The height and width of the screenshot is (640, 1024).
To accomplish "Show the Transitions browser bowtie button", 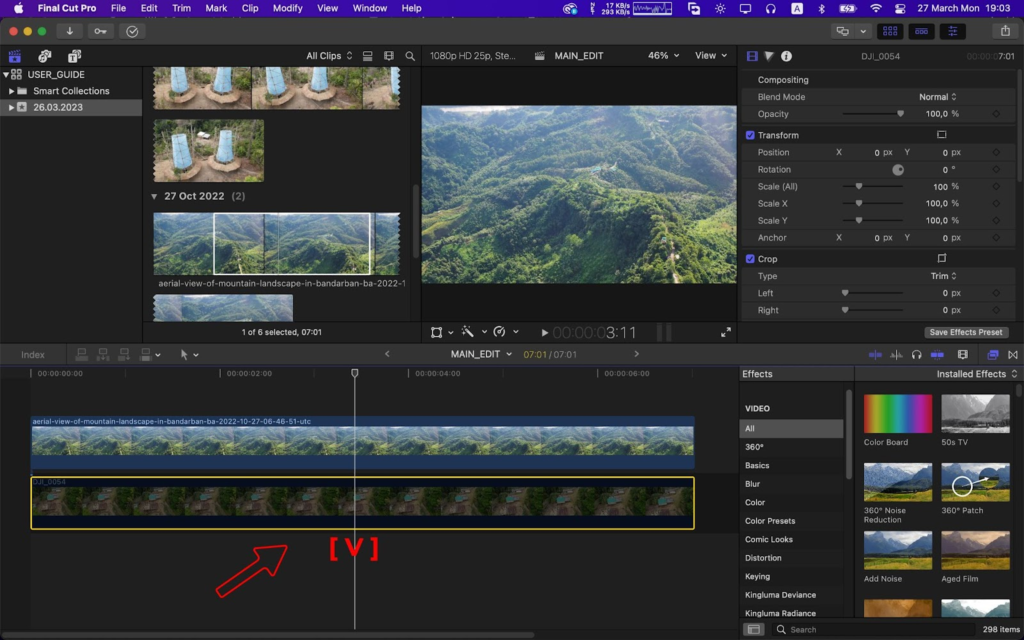I will coord(1013,355).
